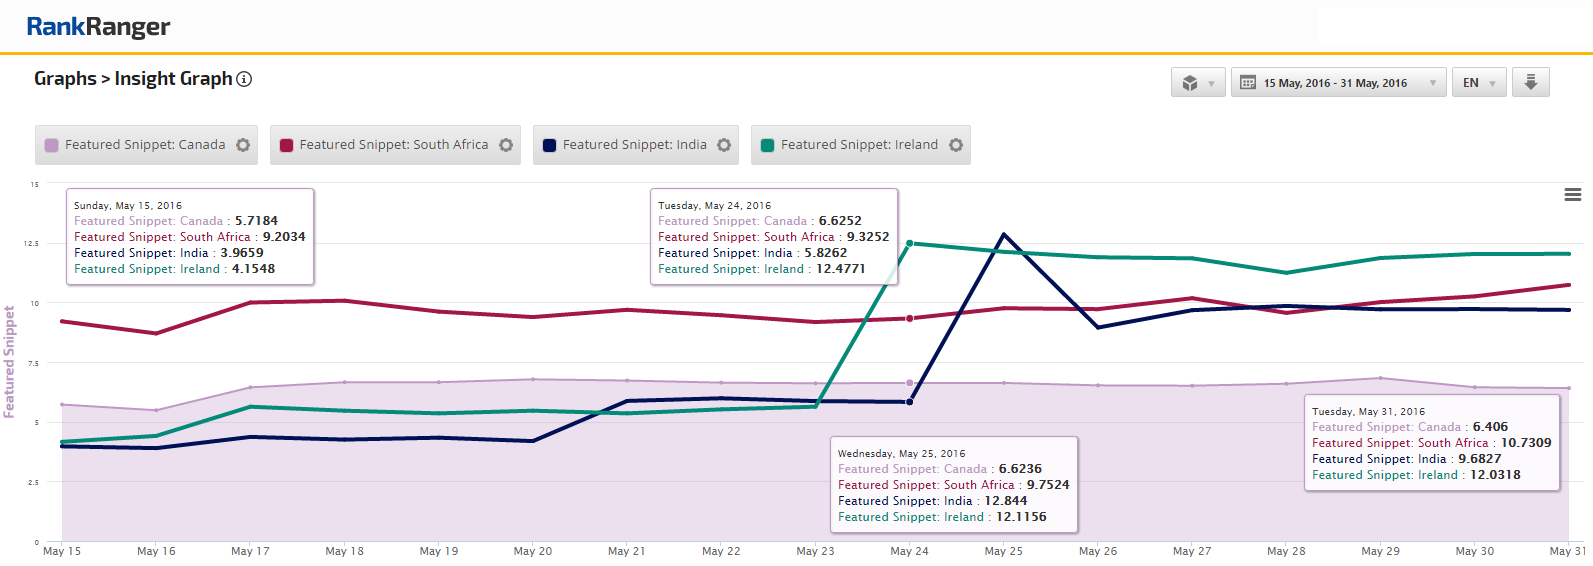Click the Featured Snippet: Ireland legend label

859,145
